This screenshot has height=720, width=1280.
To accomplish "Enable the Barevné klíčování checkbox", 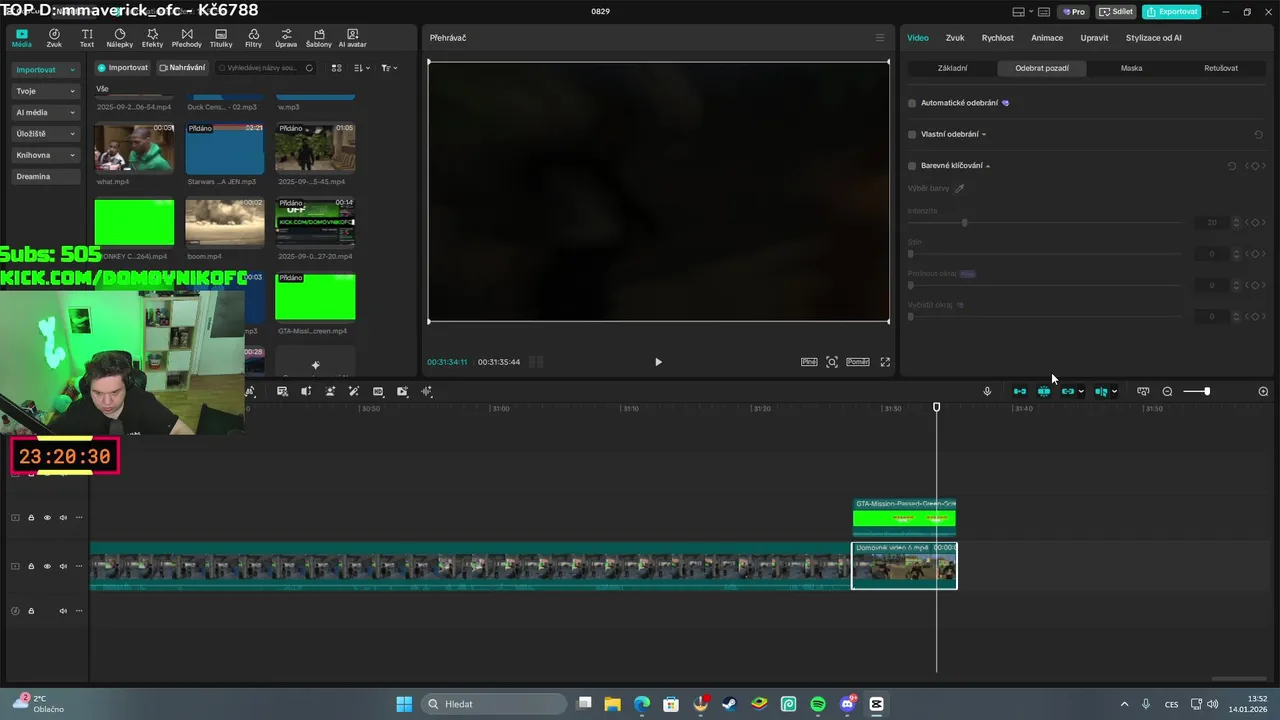I will coord(912,166).
